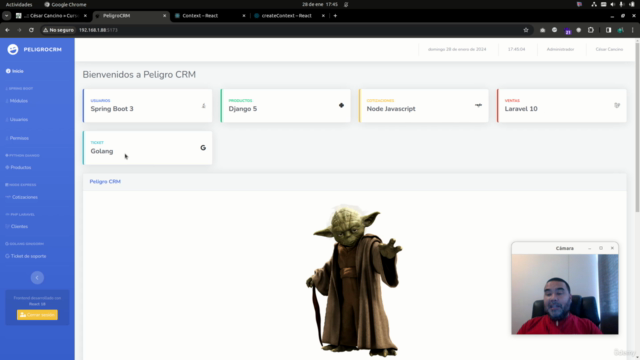
Task: Open the system clock calendar
Action: pos(320,4)
